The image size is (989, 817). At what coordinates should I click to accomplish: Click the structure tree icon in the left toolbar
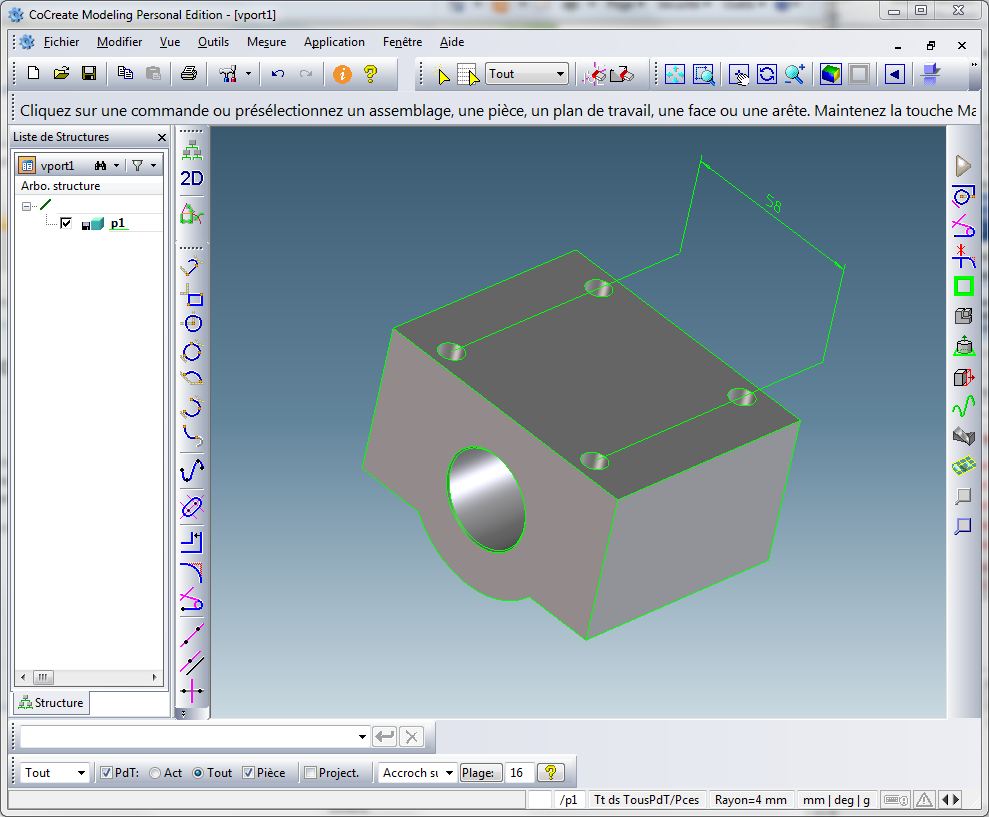[x=192, y=151]
